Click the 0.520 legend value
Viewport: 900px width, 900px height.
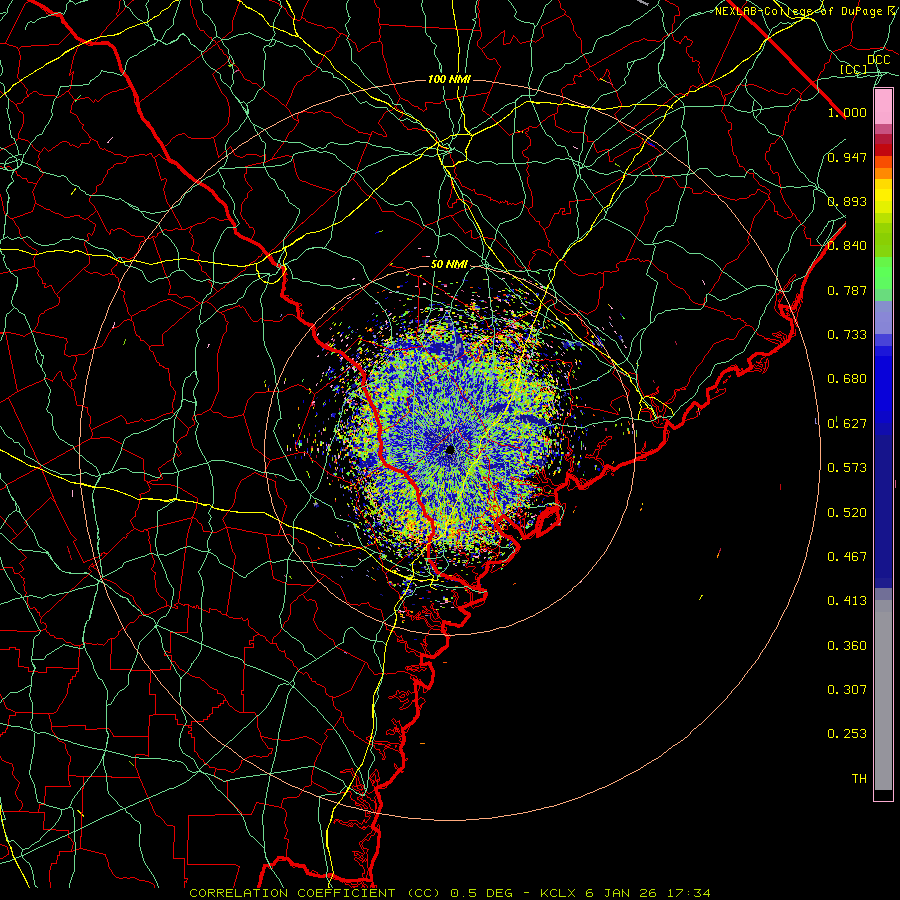click(x=847, y=513)
